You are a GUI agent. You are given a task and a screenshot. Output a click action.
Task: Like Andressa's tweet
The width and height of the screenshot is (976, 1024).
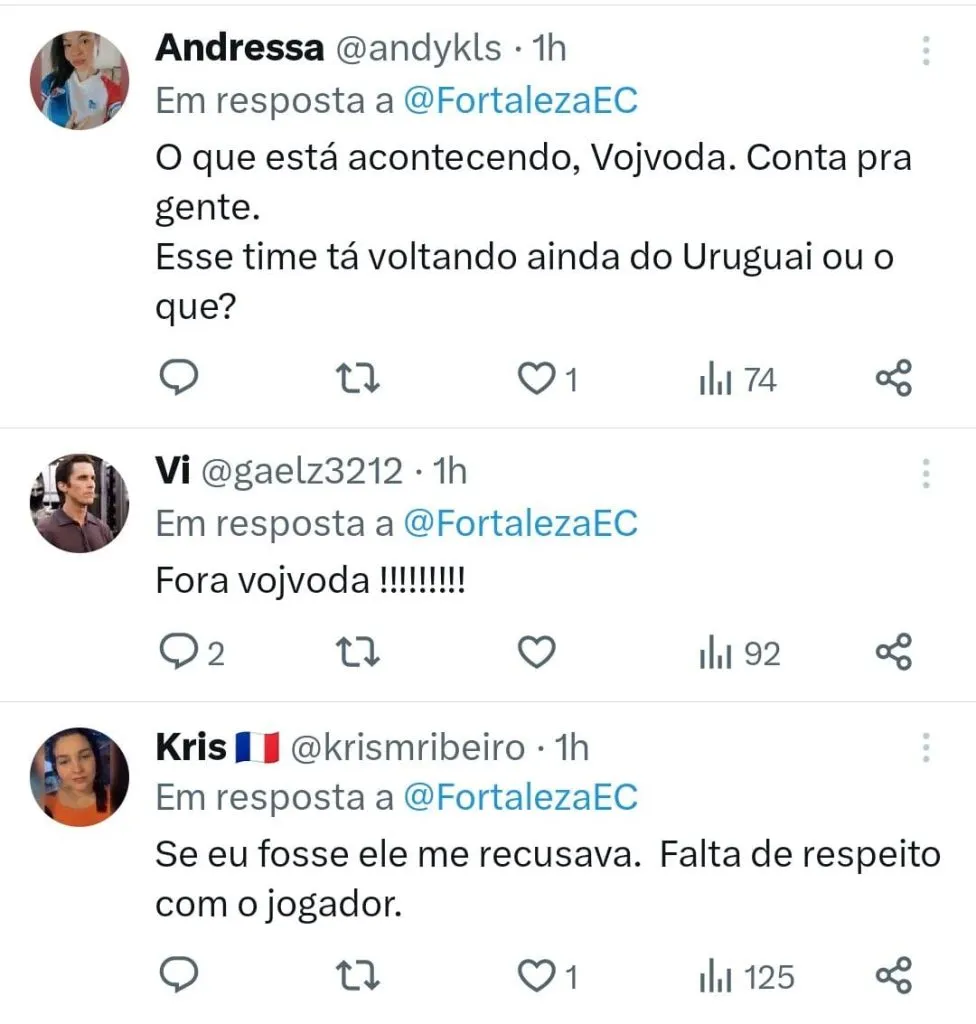tap(539, 379)
